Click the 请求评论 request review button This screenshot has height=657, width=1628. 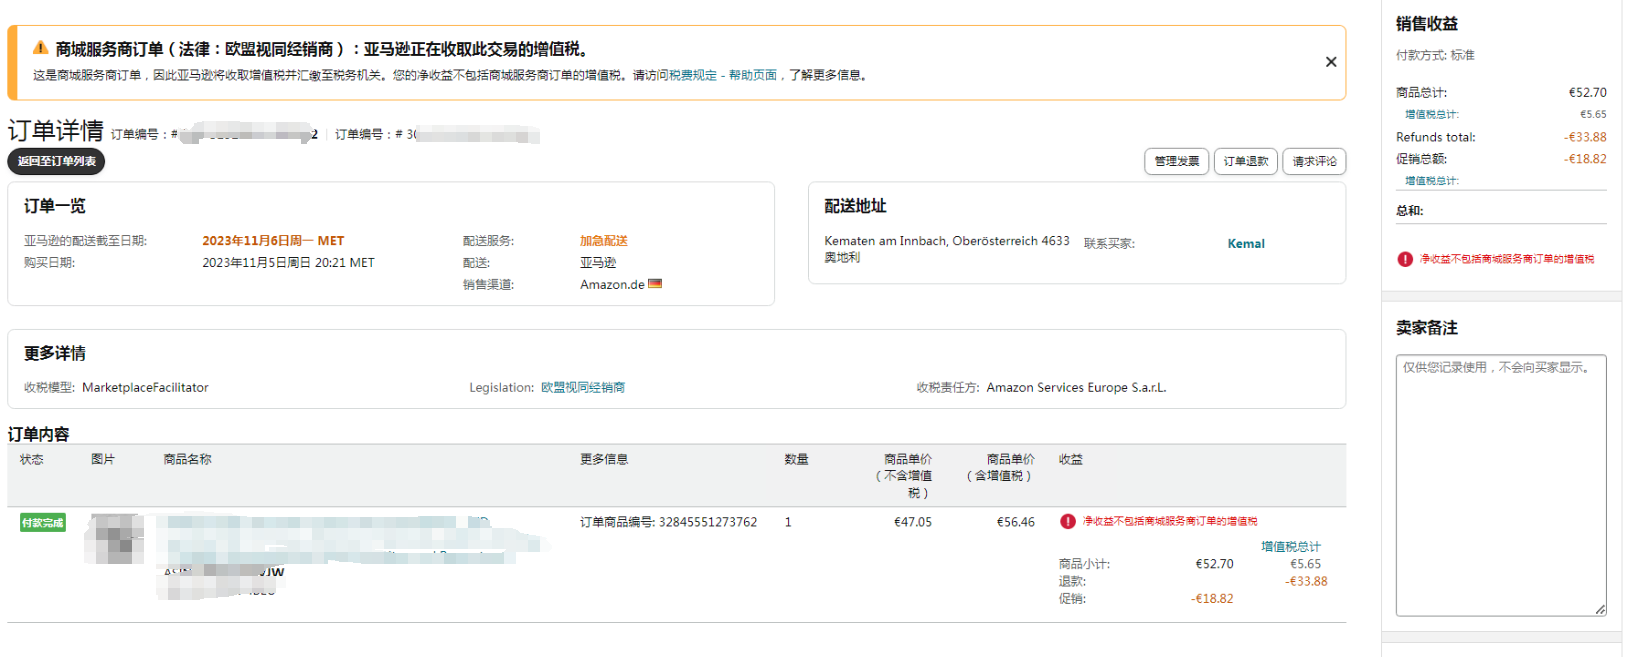tap(1314, 161)
